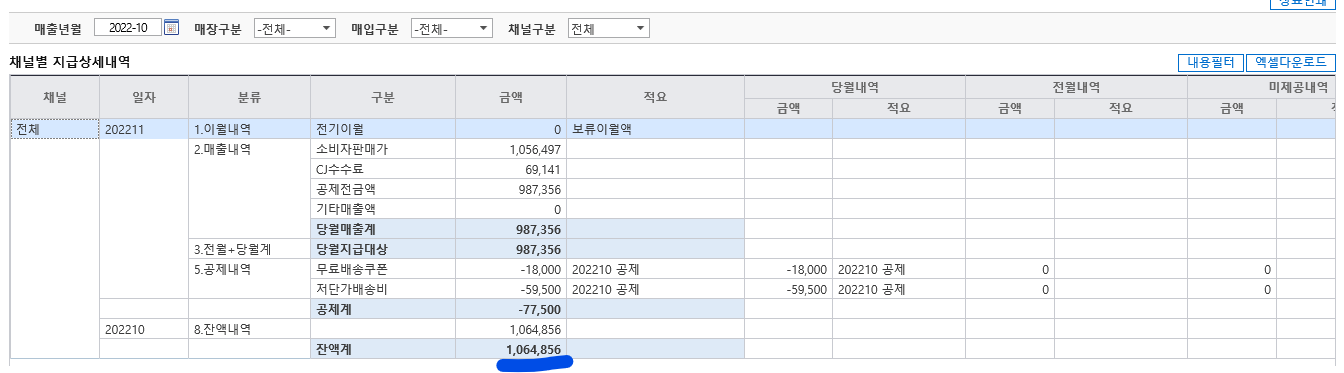Click the 채널 column header
Screen dimensions: 1344x373
point(55,98)
